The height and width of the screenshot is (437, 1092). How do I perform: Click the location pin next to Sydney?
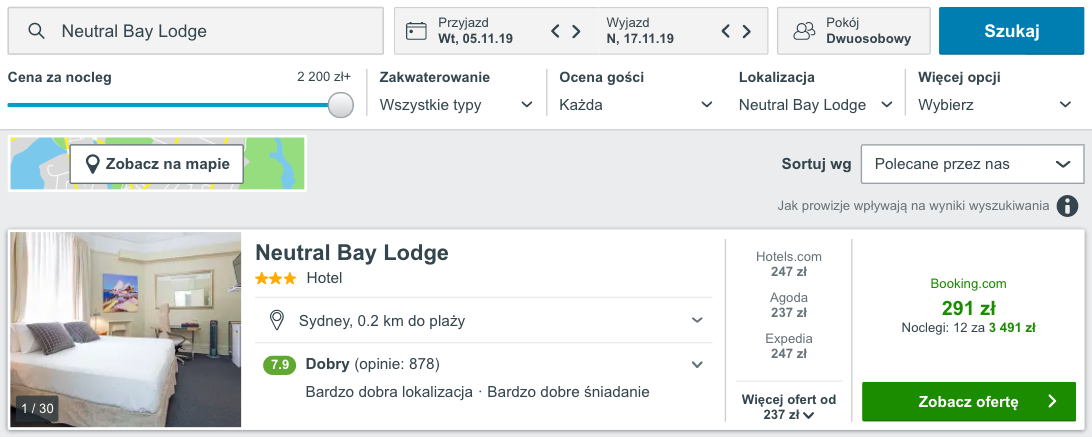277,321
